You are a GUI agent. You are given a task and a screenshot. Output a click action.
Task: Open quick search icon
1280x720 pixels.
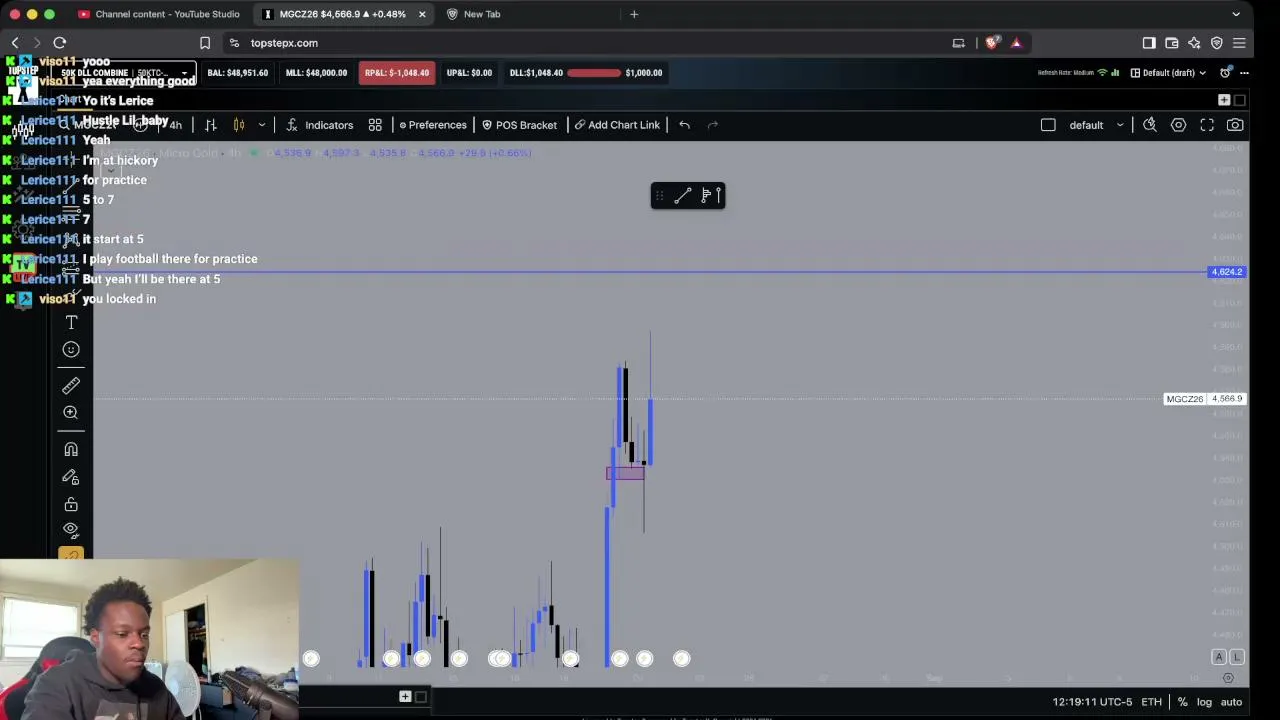pyautogui.click(x=1150, y=125)
